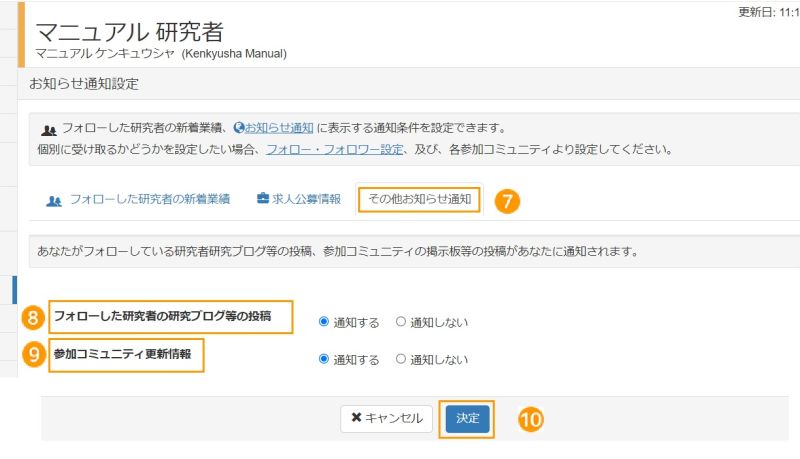800x459 pixels.
Task: Click the 参加コミュニティ更新情報 label
Action: [122, 354]
